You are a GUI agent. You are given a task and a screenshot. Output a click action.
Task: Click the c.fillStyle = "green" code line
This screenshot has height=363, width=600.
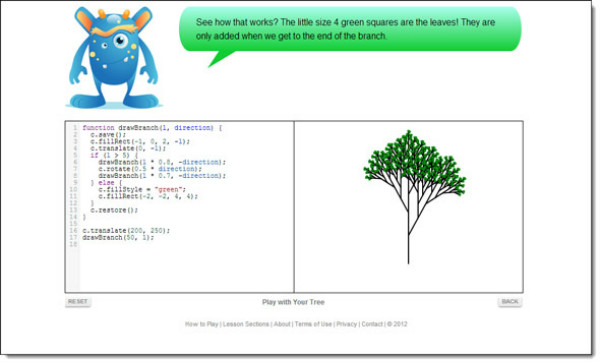pyautogui.click(x=142, y=189)
